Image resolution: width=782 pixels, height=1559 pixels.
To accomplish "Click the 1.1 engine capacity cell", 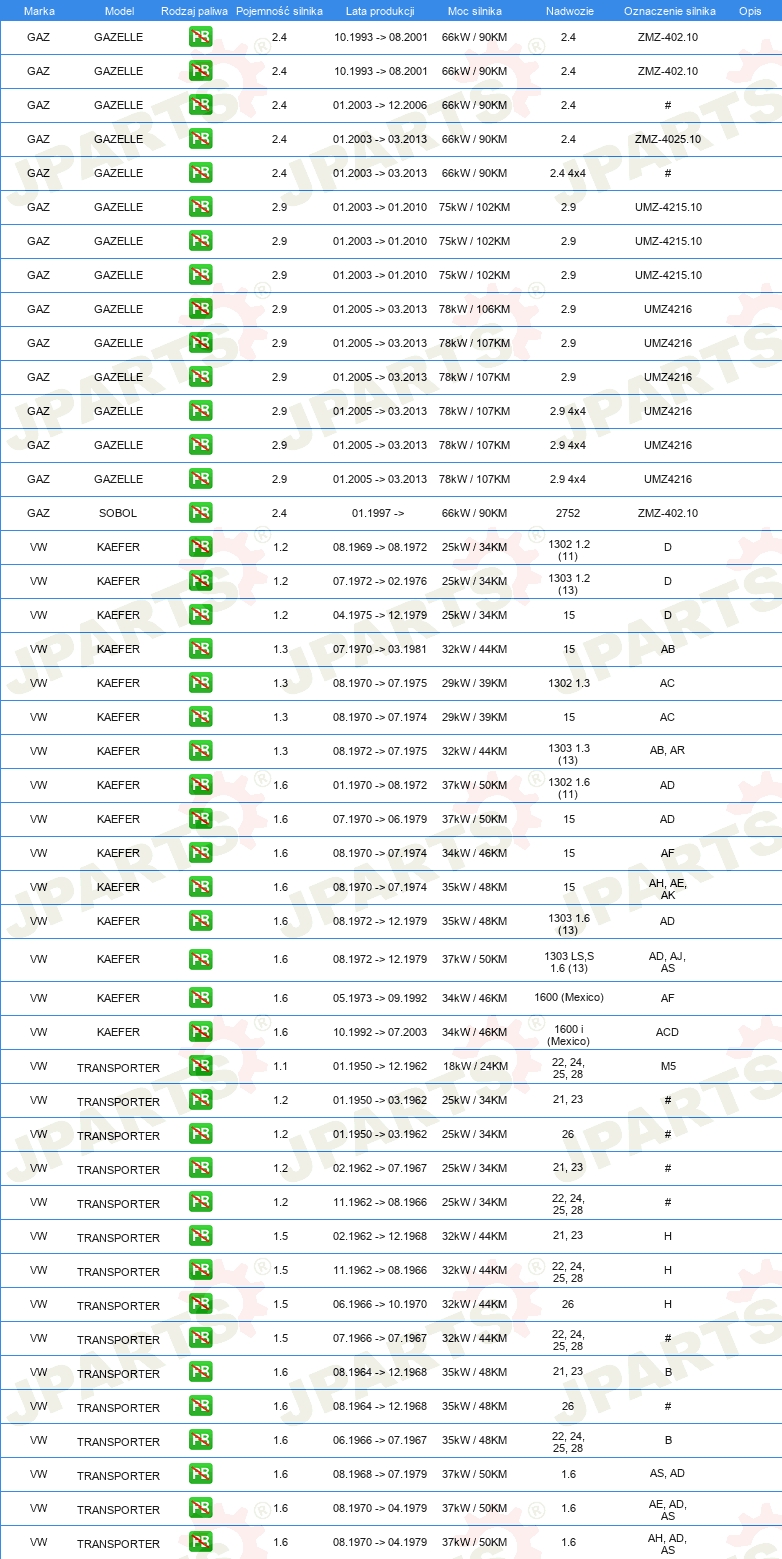I will pyautogui.click(x=280, y=1066).
